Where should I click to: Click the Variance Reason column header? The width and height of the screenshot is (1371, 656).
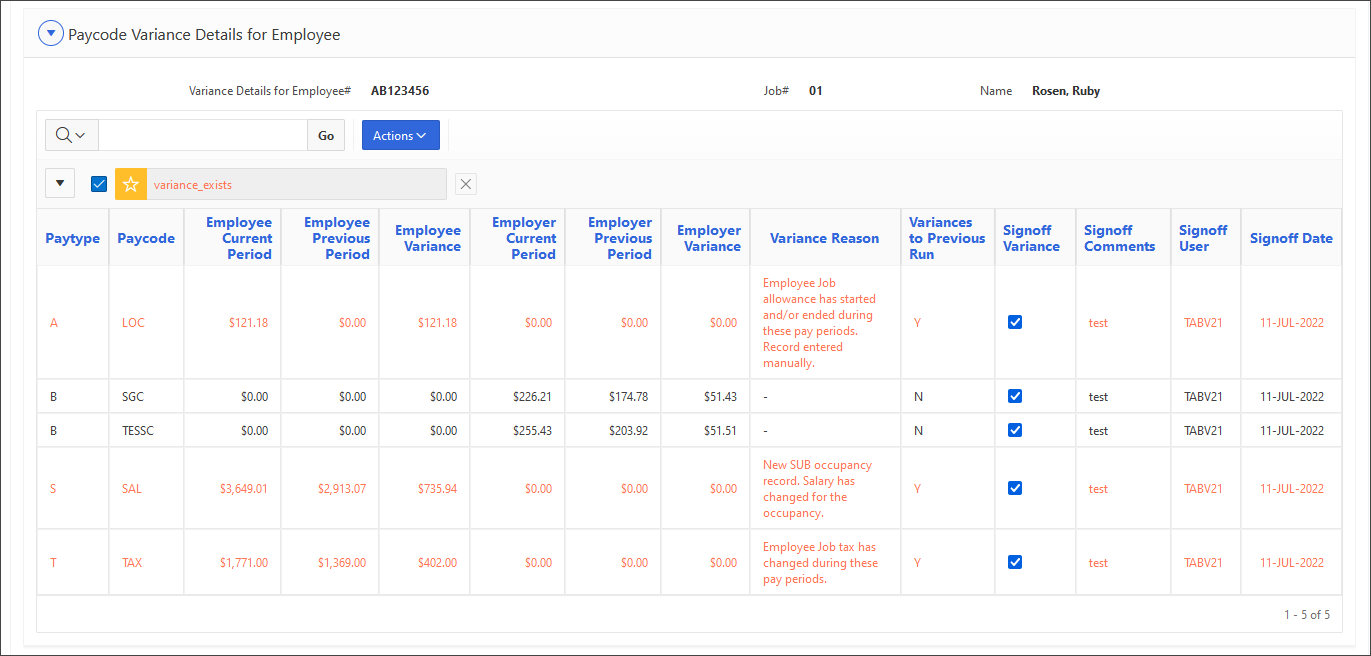[x=824, y=238]
